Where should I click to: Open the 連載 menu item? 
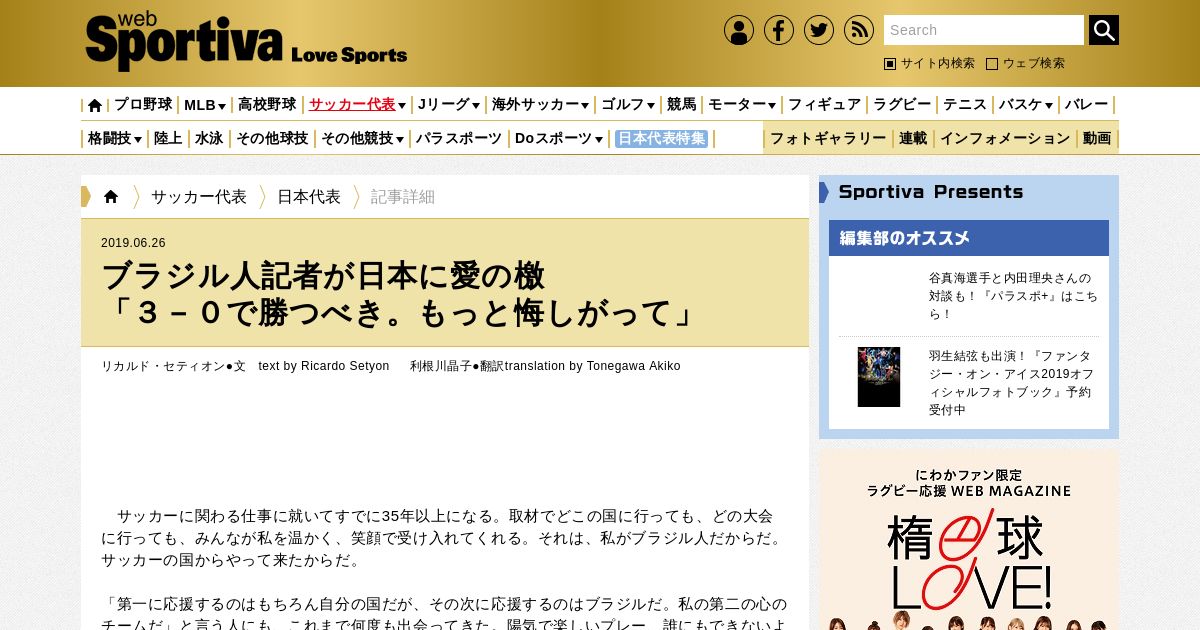(x=913, y=139)
